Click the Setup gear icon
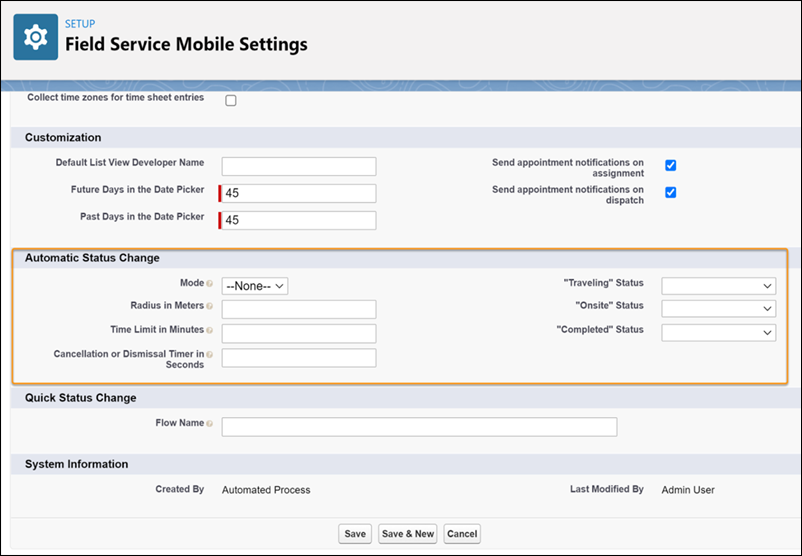The height and width of the screenshot is (556, 802). click(x=36, y=37)
